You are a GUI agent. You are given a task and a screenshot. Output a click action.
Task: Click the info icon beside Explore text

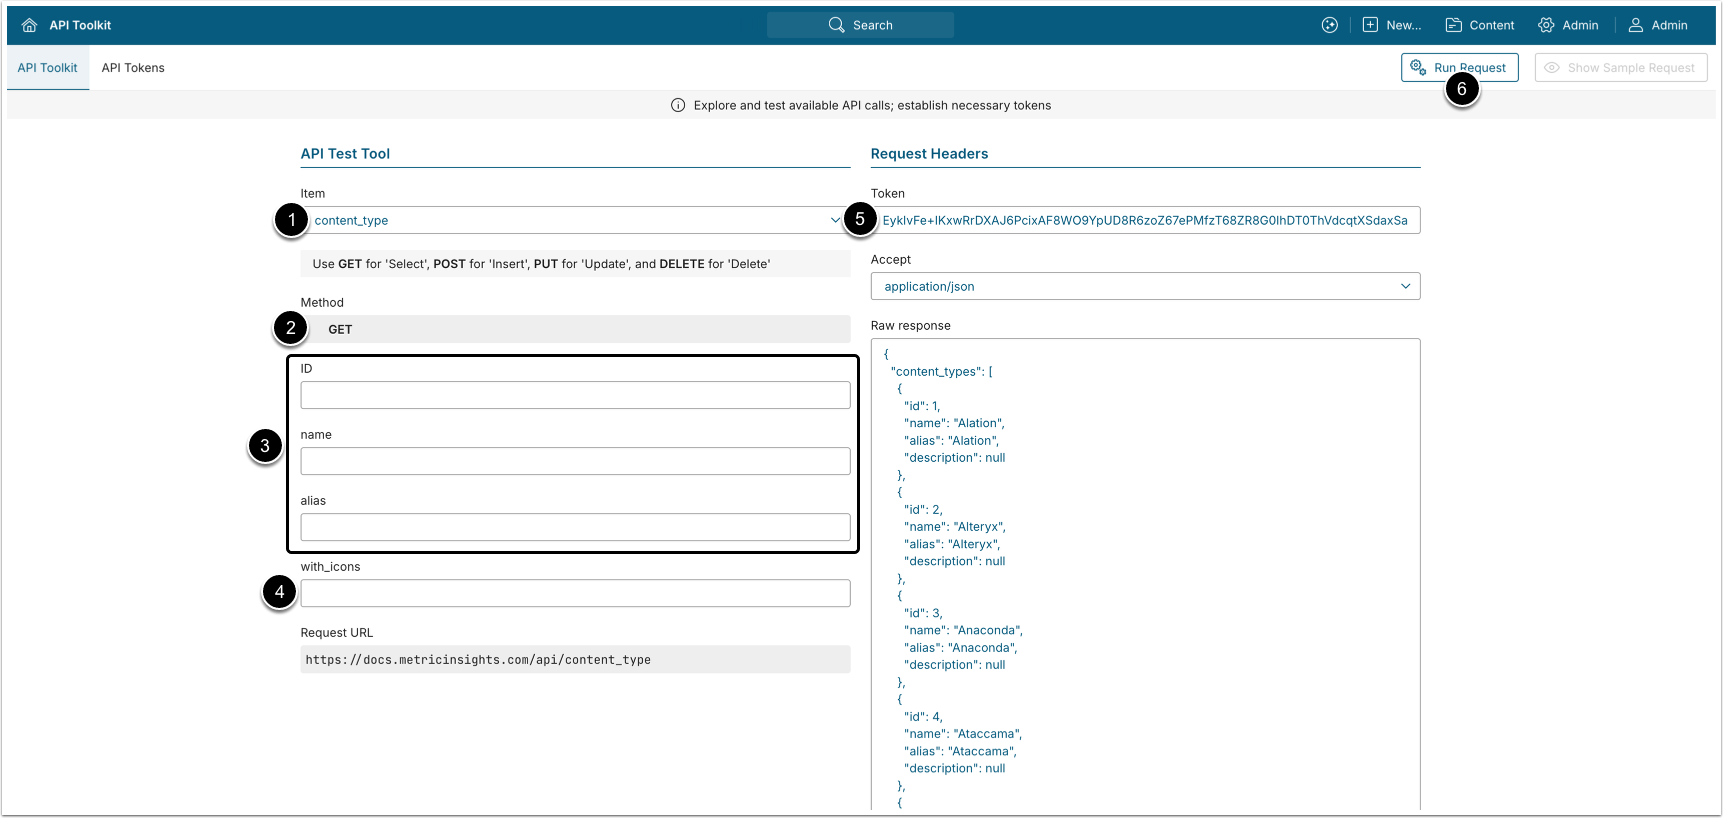(x=678, y=105)
